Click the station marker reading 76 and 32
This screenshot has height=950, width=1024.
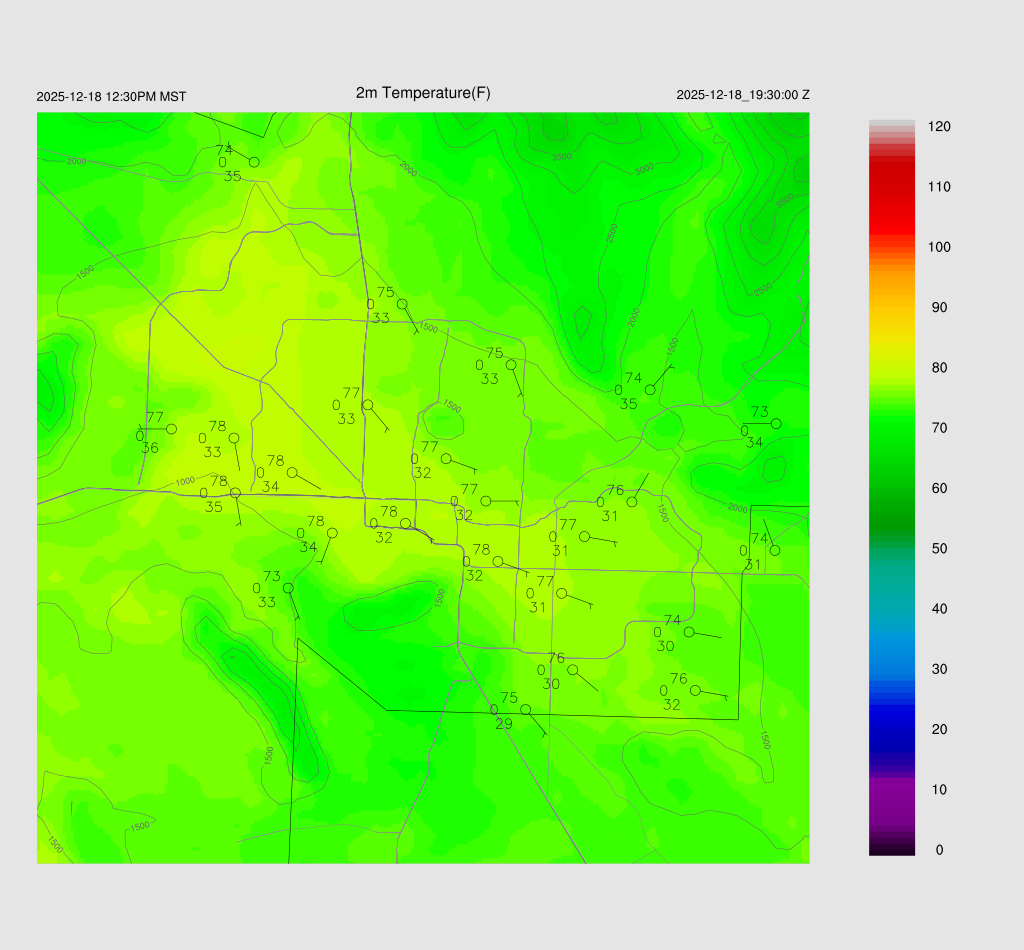coord(696,690)
